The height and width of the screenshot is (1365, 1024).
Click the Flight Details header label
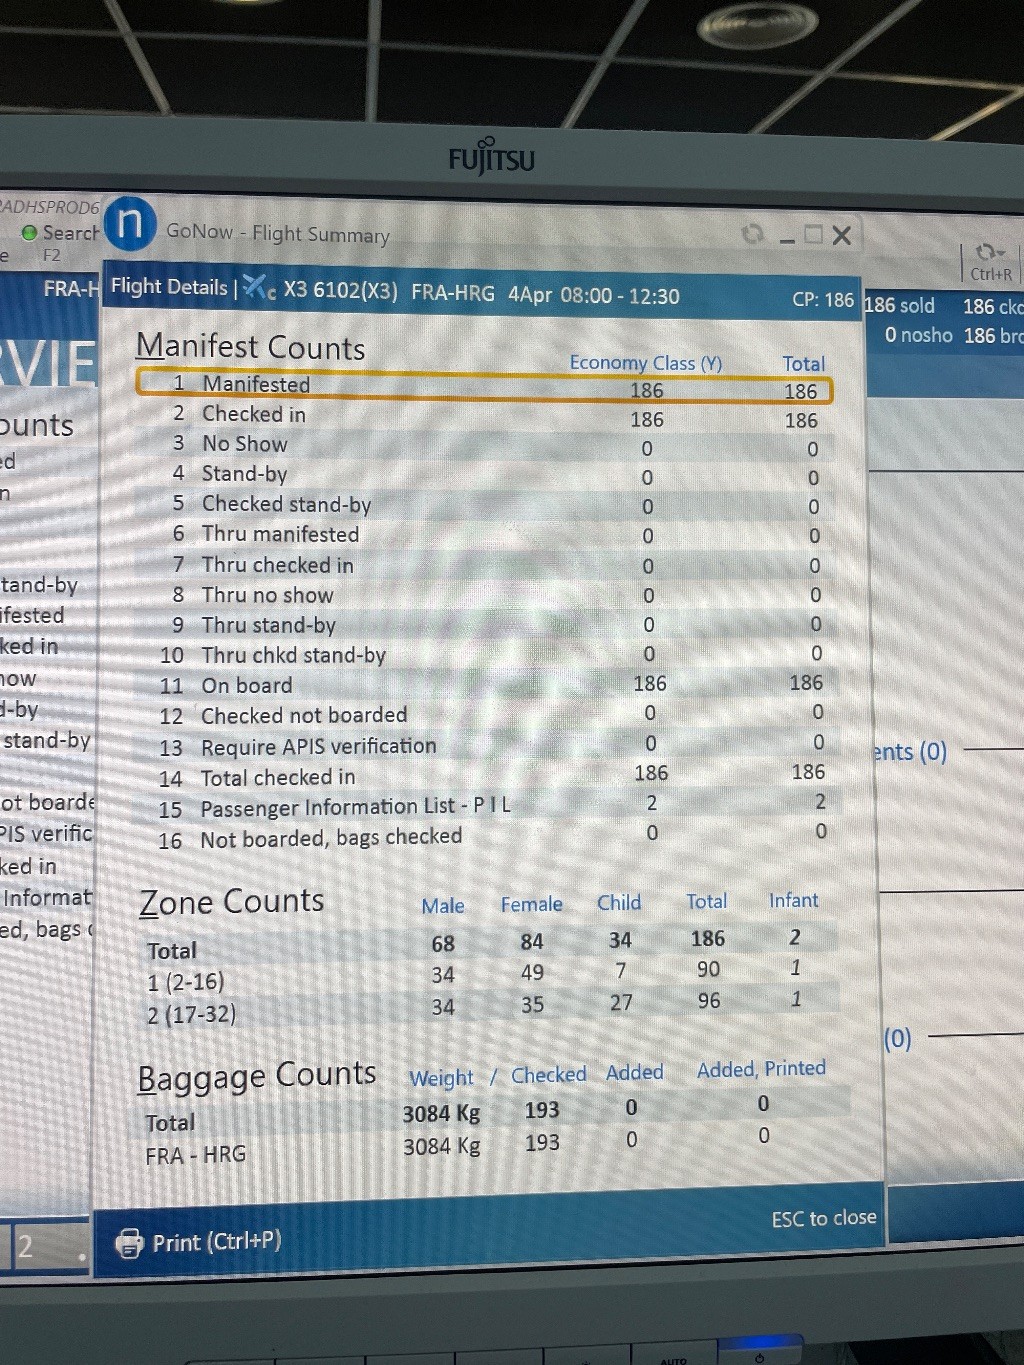tap(169, 287)
